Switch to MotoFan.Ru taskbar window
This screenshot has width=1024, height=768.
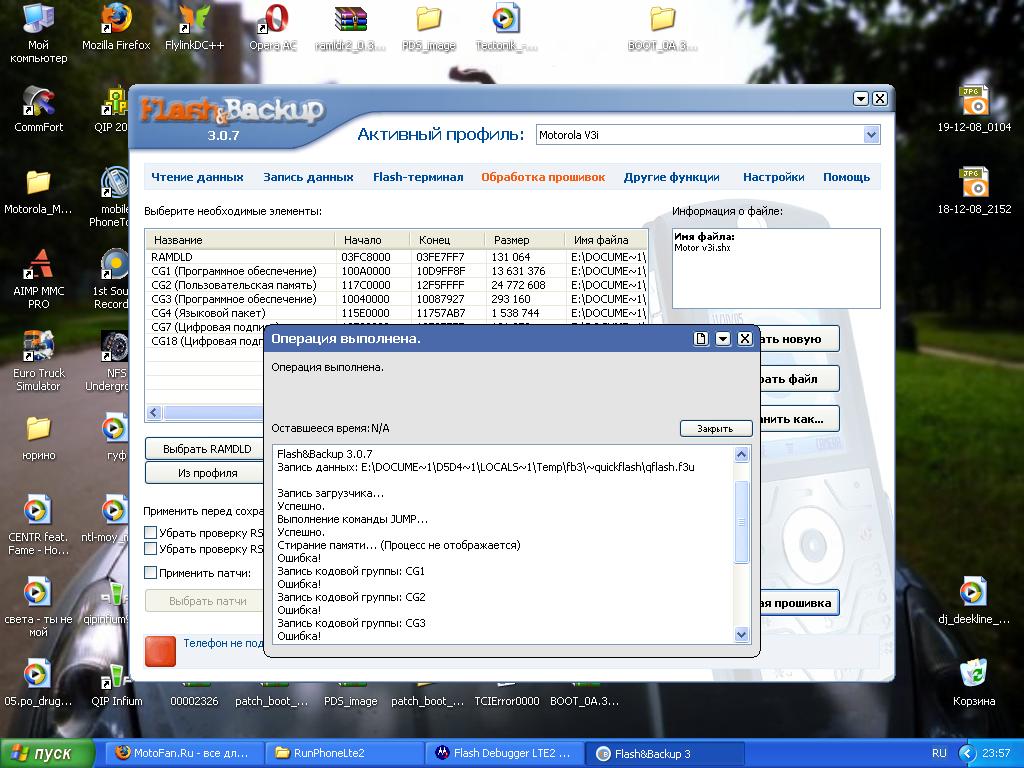(x=184, y=754)
